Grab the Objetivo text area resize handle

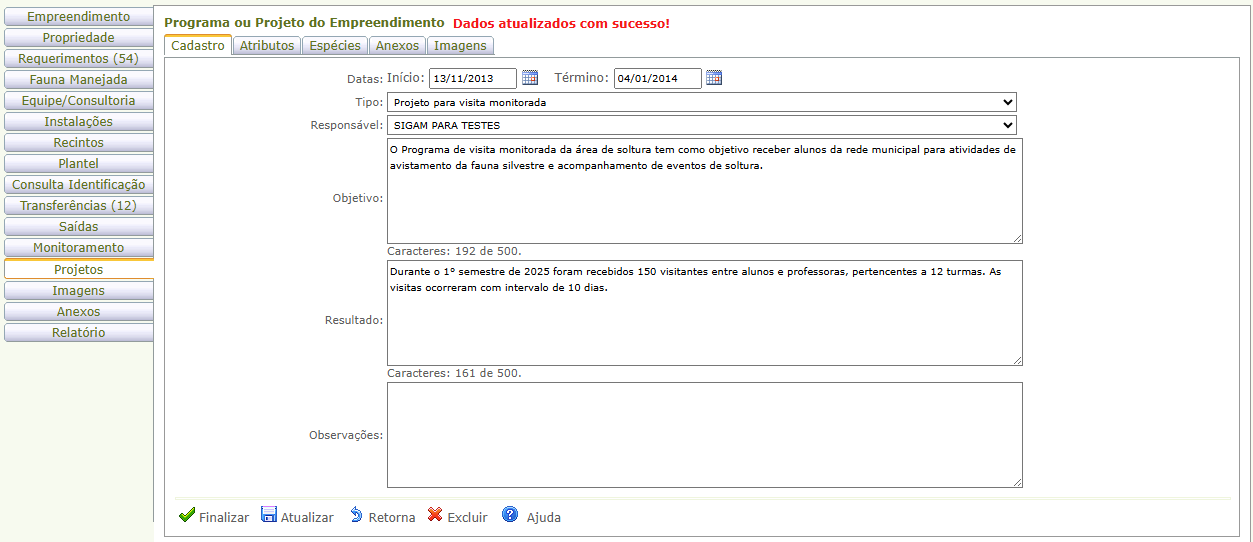point(1017,238)
